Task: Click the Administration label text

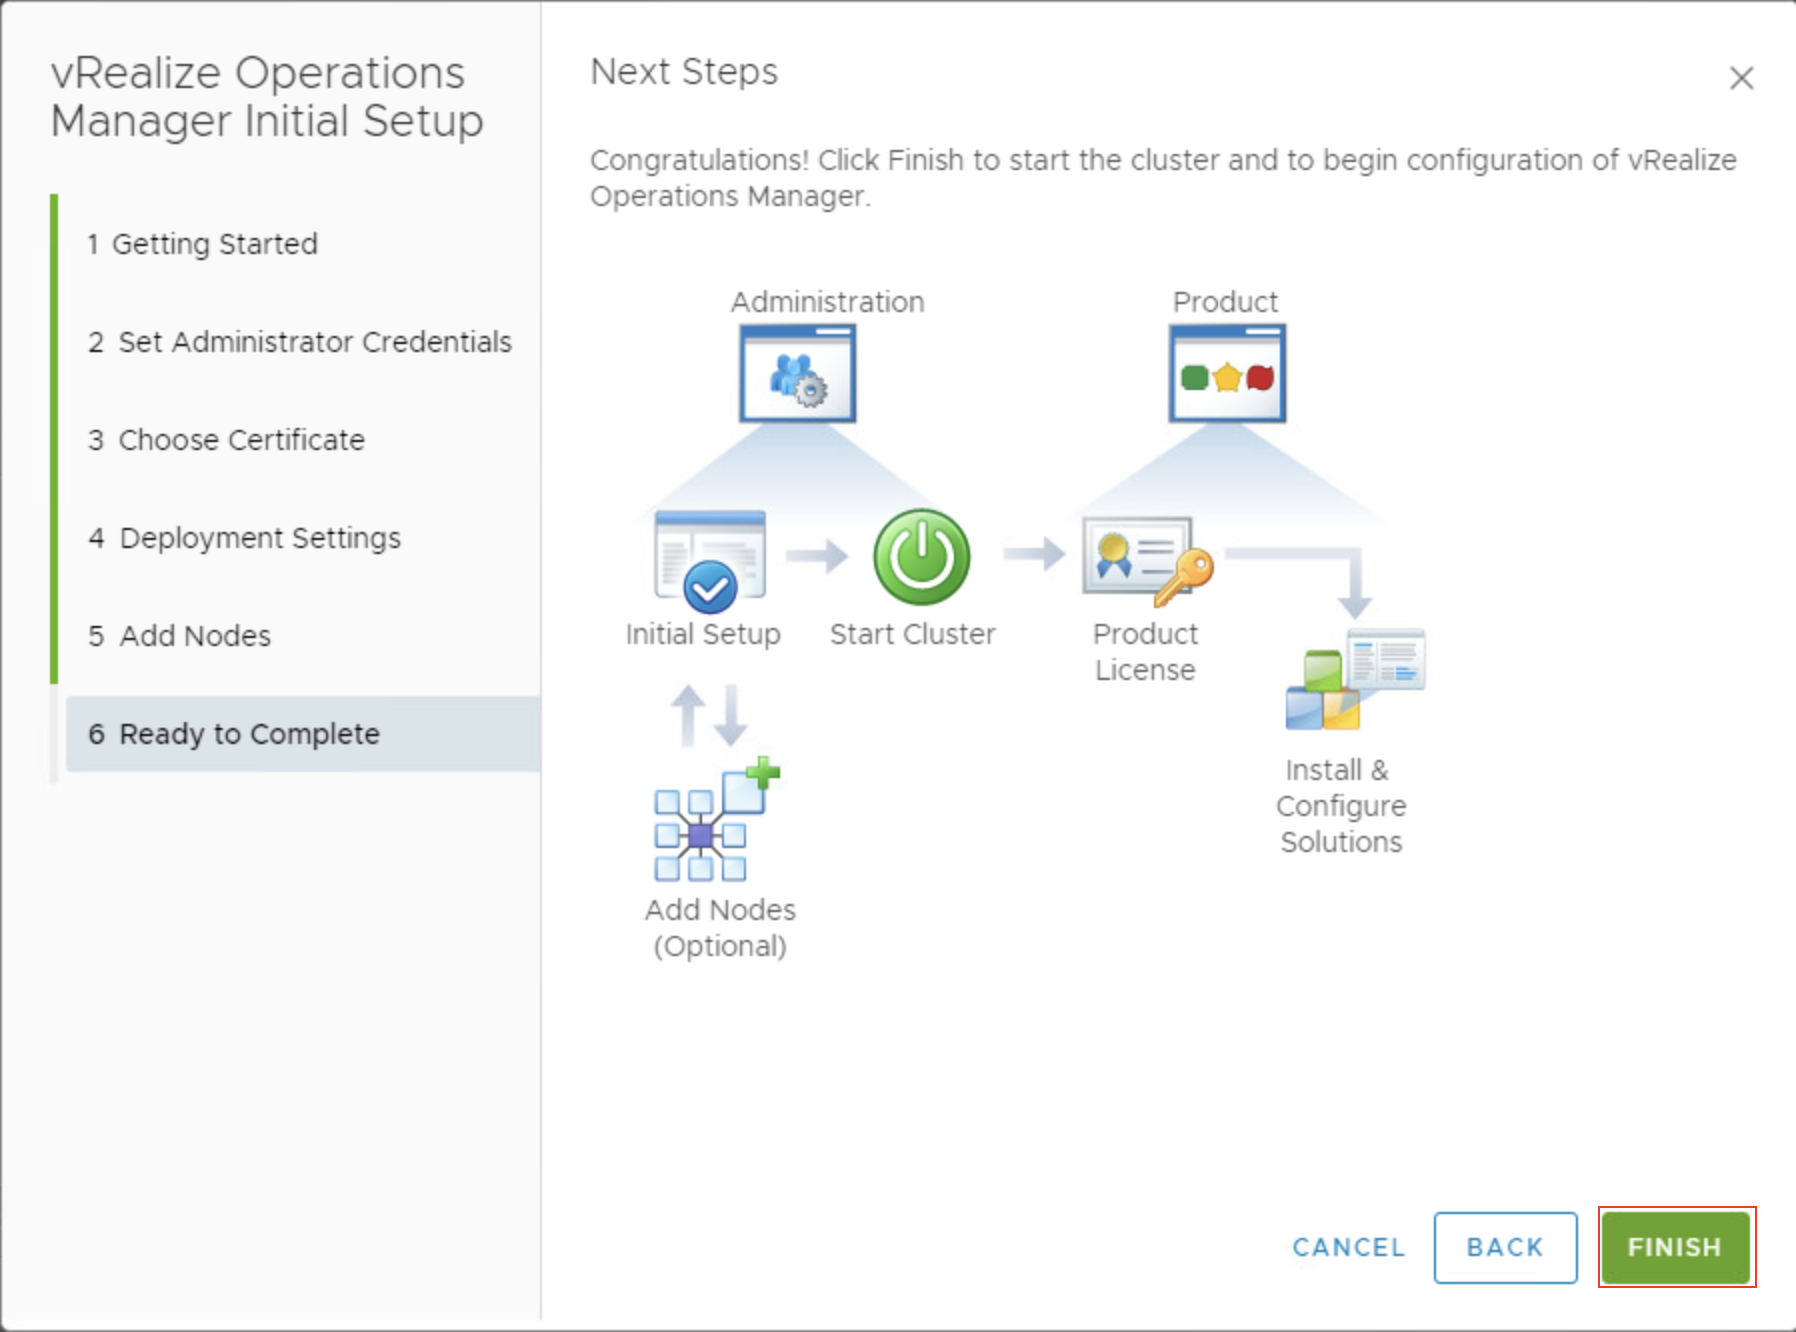Action: click(827, 301)
